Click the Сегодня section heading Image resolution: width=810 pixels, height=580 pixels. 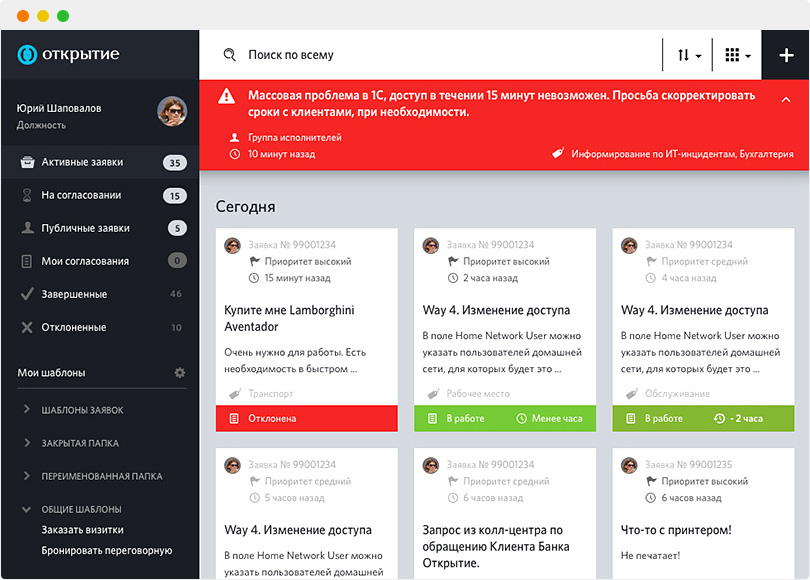tap(245, 207)
